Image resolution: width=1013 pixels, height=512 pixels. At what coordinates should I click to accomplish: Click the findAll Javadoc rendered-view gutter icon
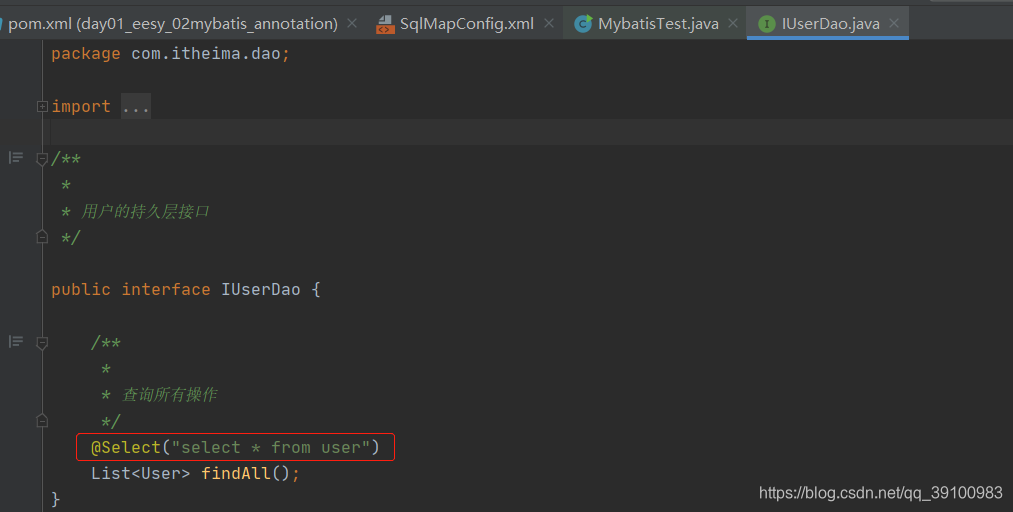[x=16, y=342]
